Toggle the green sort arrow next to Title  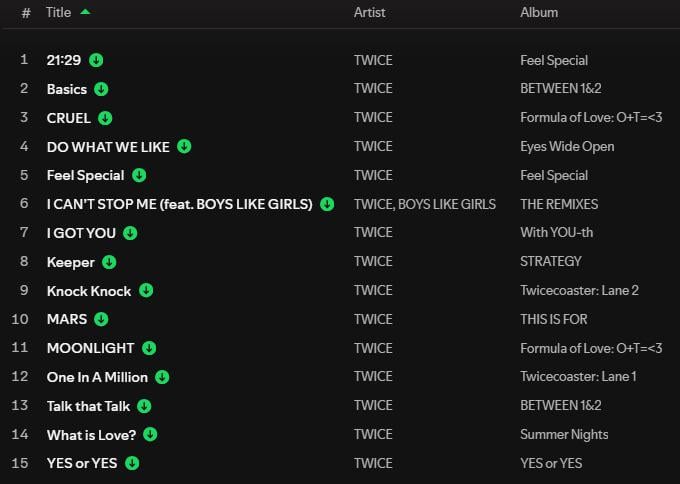[84, 12]
